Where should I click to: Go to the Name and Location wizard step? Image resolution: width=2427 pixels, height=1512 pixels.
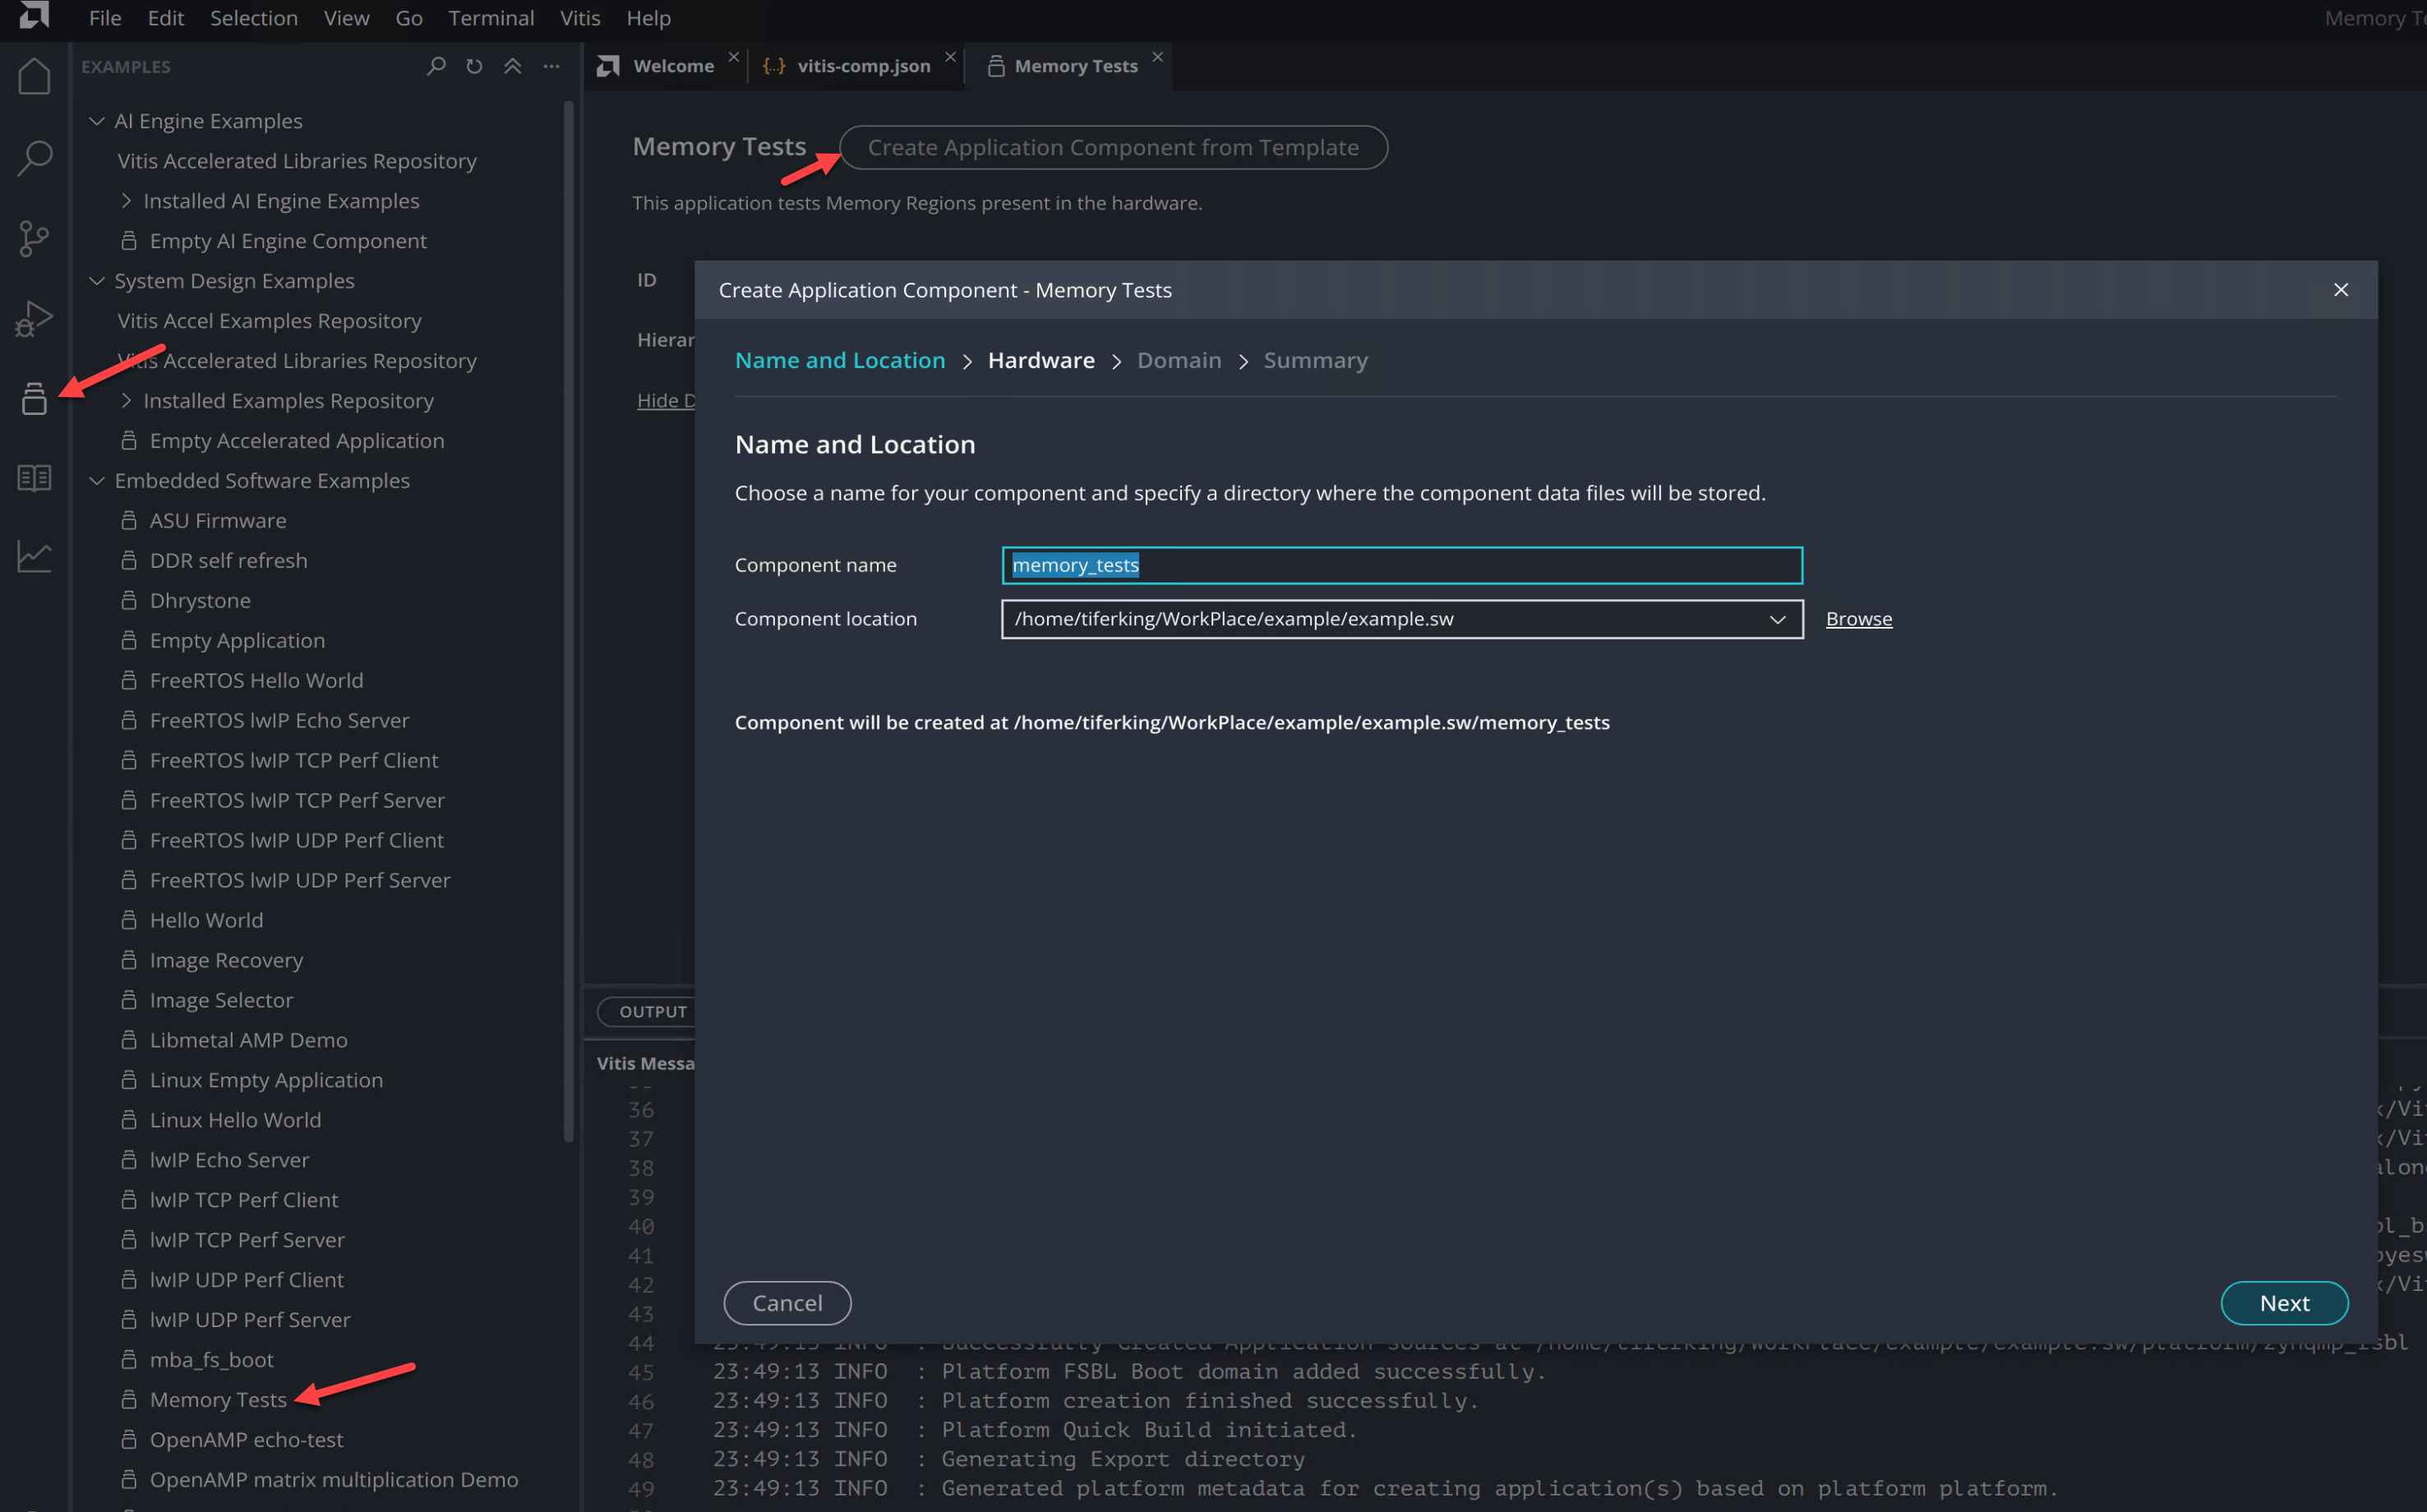point(840,360)
